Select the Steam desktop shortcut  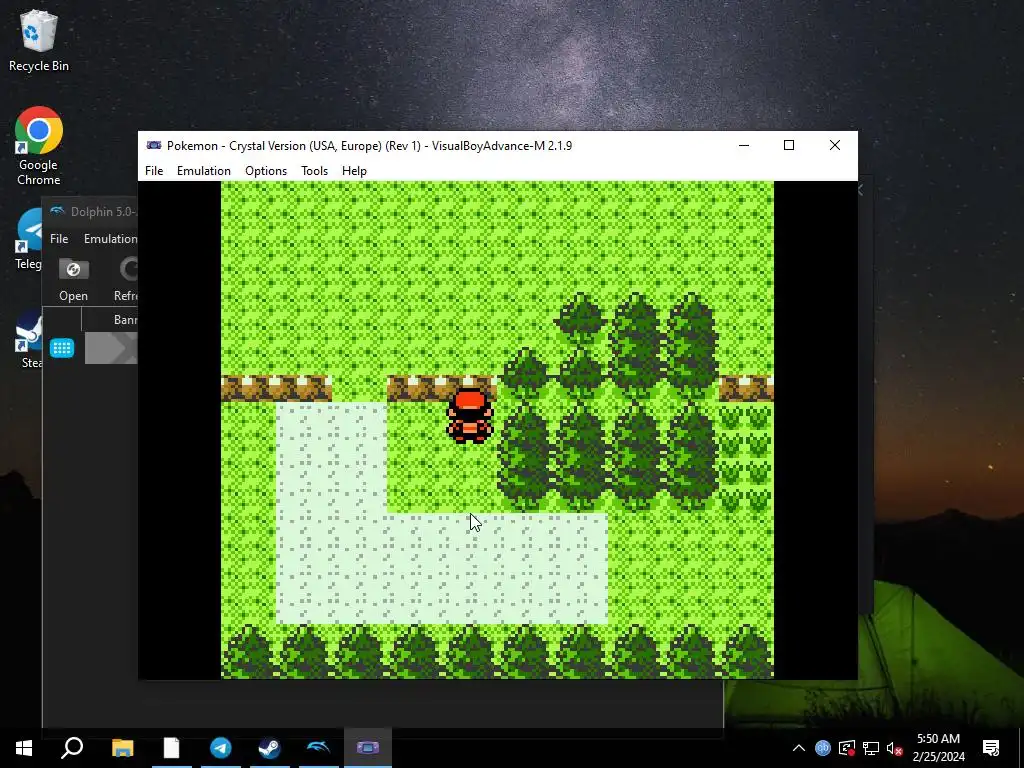[x=29, y=340]
